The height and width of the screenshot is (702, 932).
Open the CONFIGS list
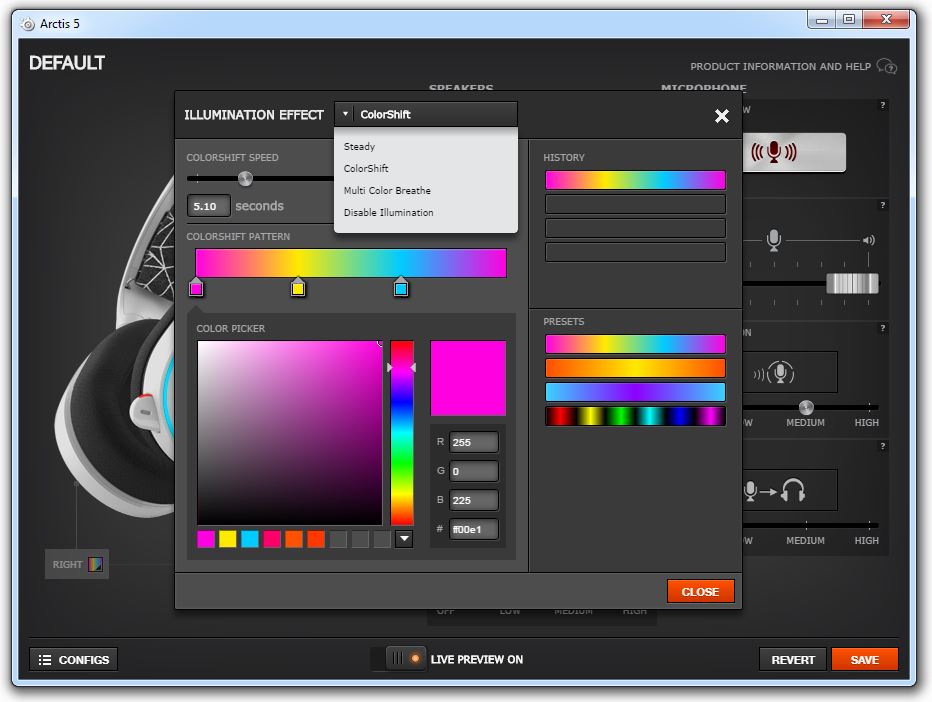(74, 660)
